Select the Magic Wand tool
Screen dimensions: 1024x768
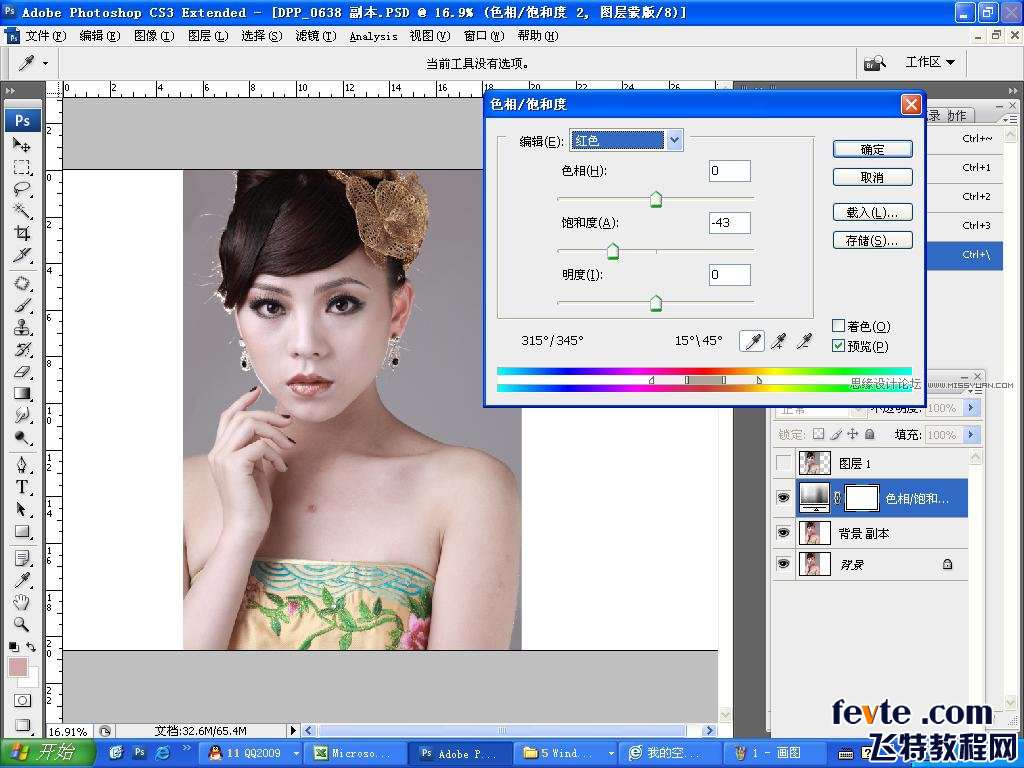click(22, 211)
